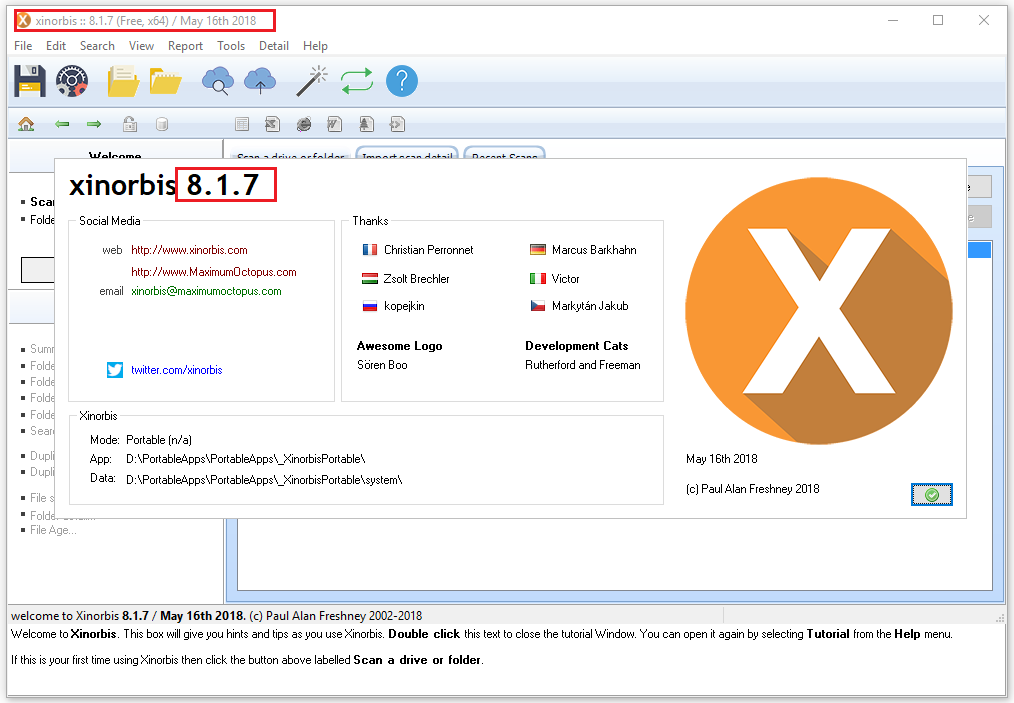Open the Report menu

(x=186, y=46)
